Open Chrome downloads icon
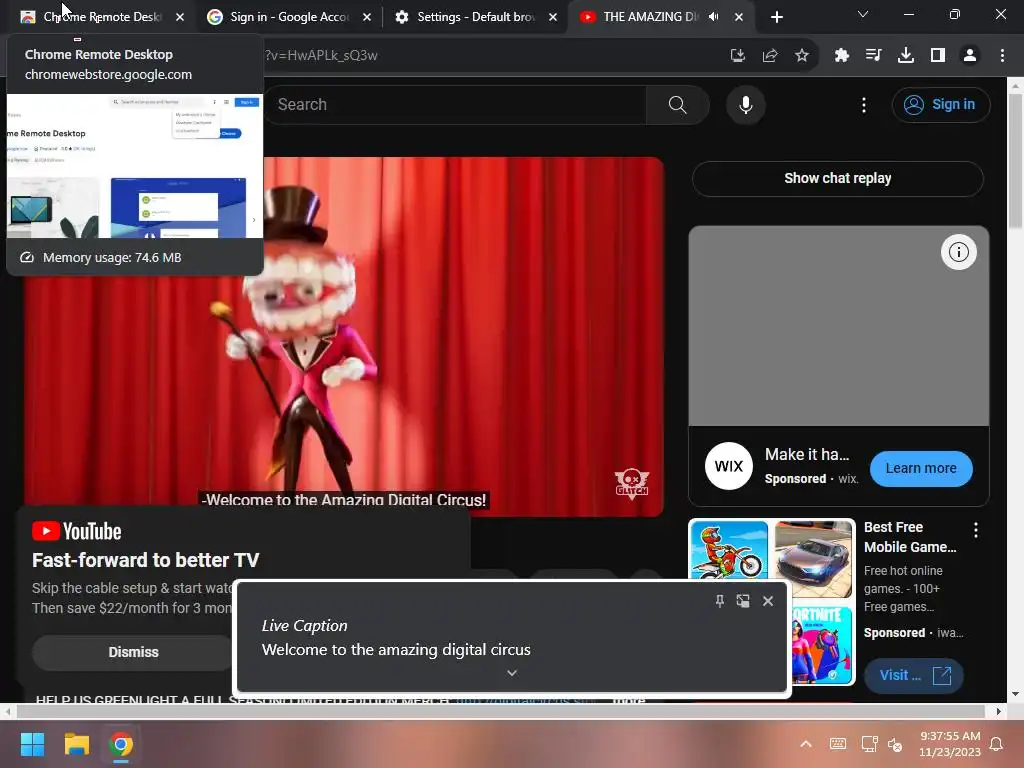The width and height of the screenshot is (1024, 768). (905, 56)
